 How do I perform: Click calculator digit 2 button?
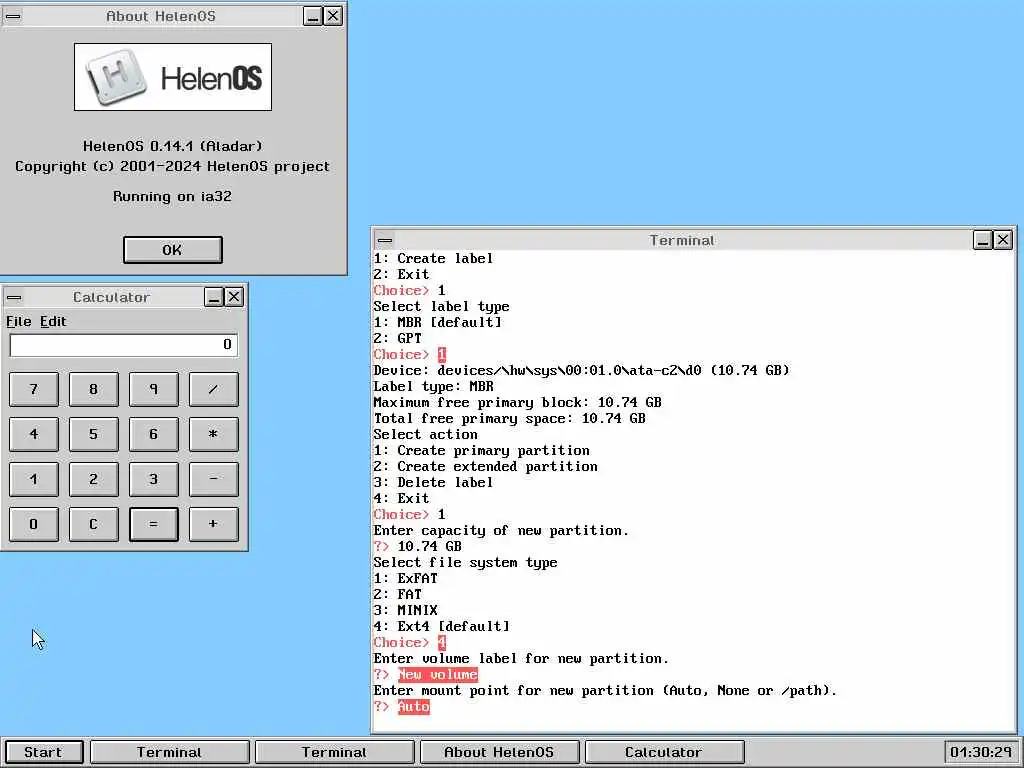coord(93,479)
